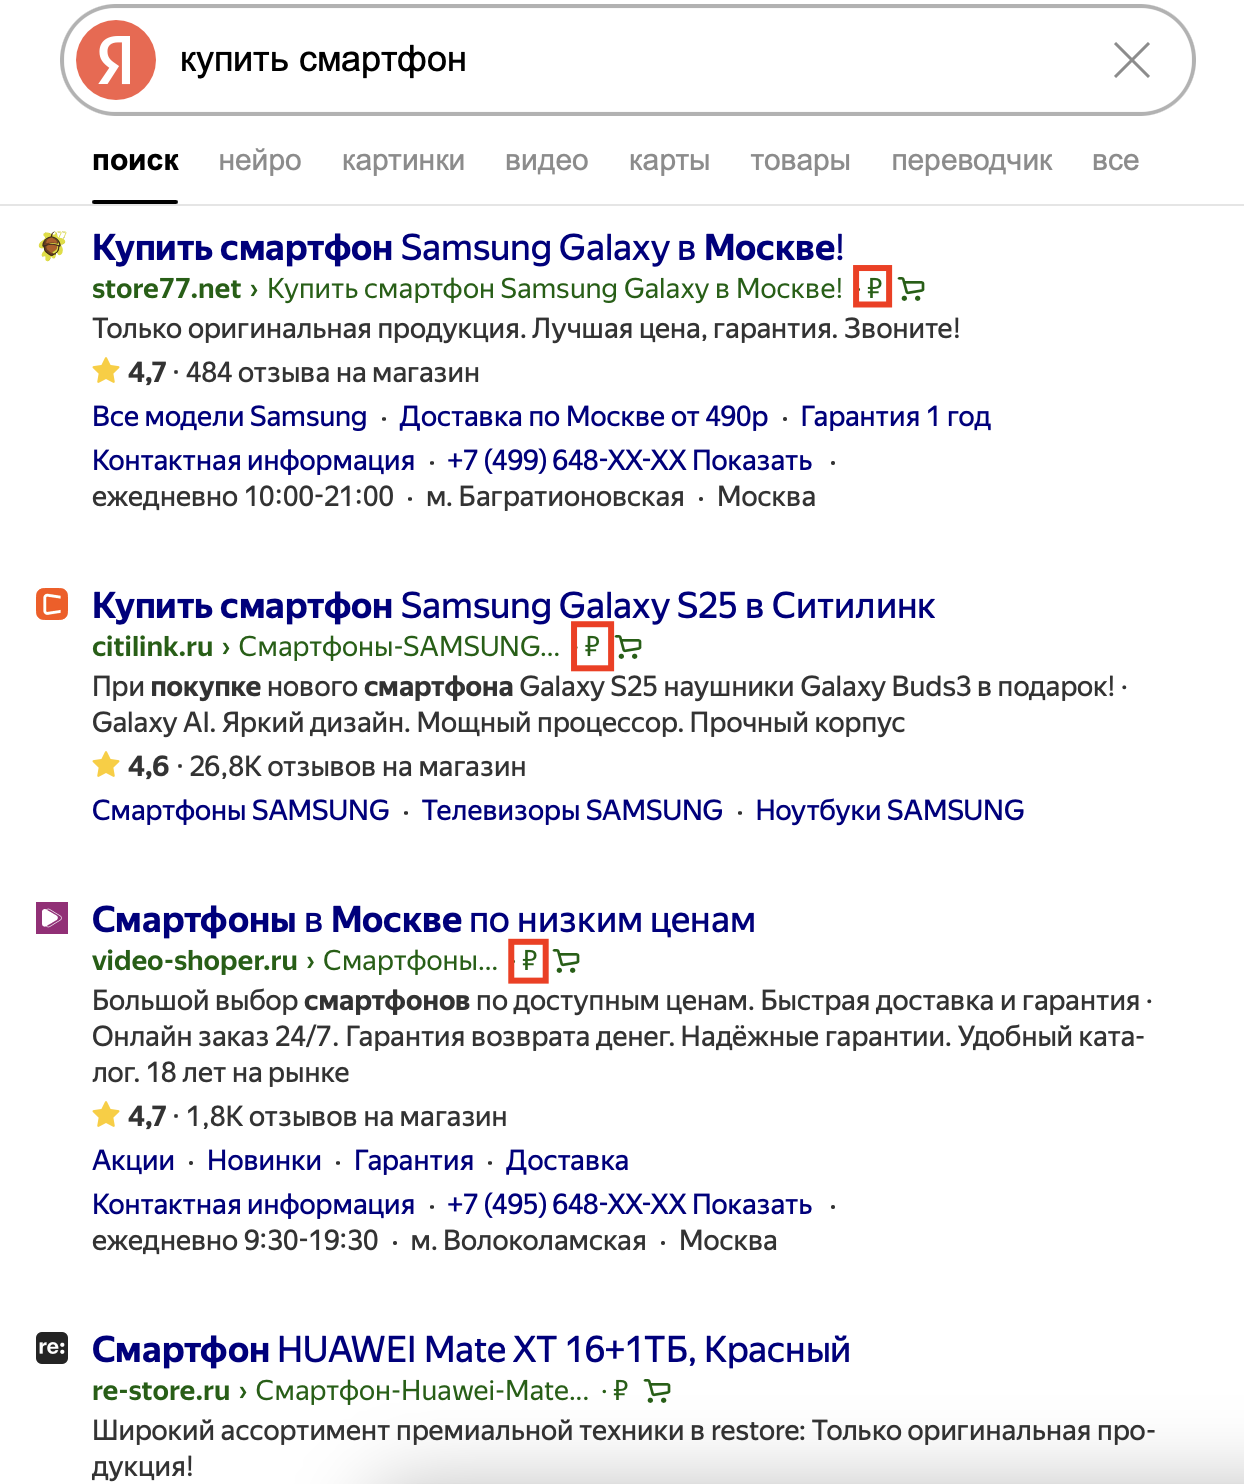Screen dimensions: 1244x1484
Task: Click cart icon in re-store.ru result
Action: tap(658, 1391)
